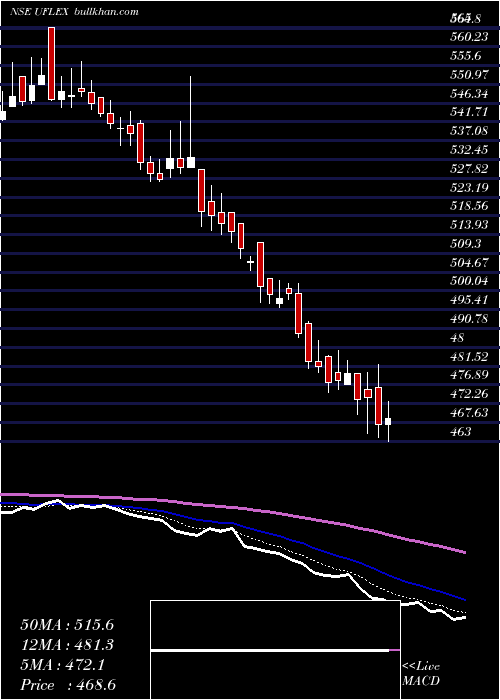Screen dimensions: 500x700
Task: Click the 50MA : 515.6 readout
Action: point(67,625)
